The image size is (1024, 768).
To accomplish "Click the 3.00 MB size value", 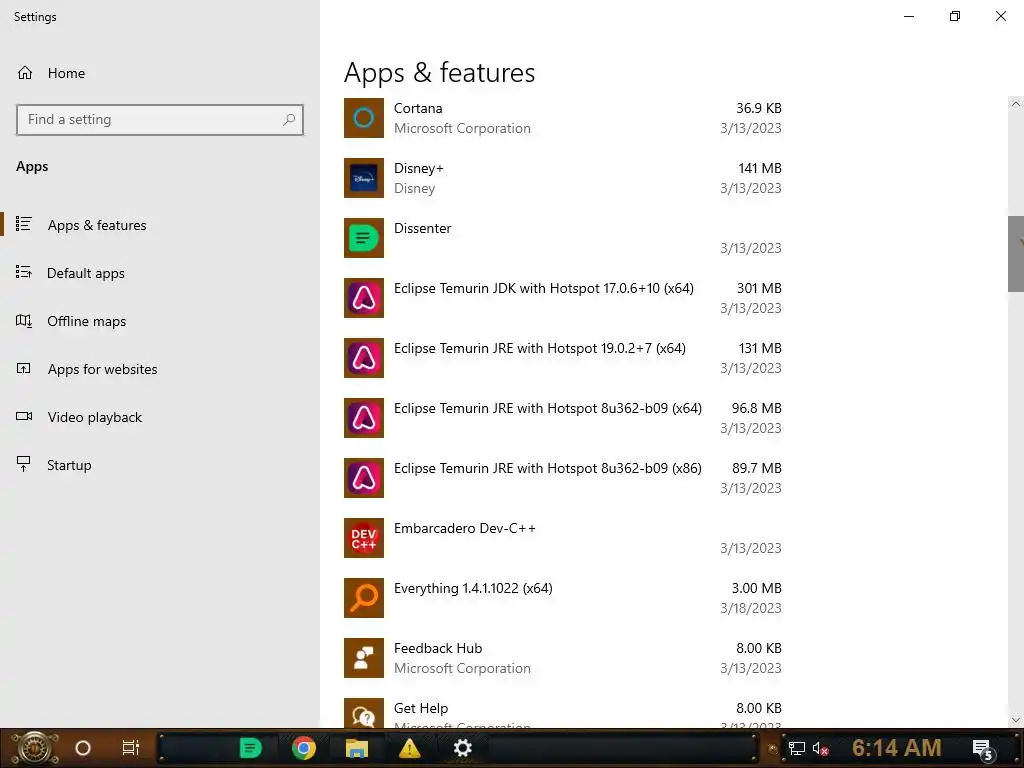I will 757,588.
